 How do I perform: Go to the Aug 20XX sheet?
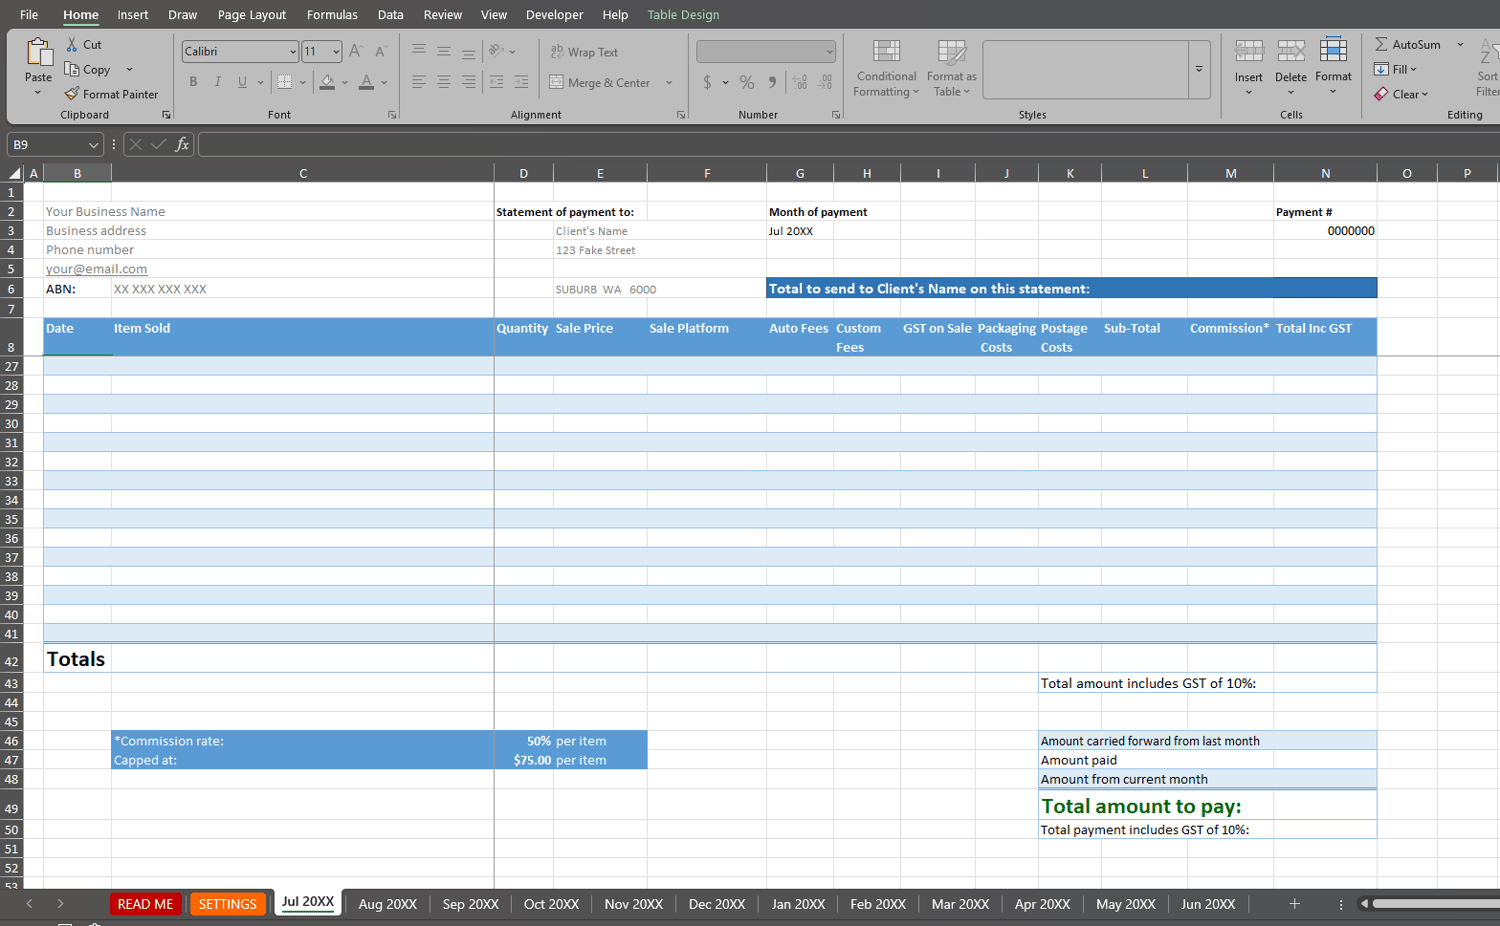pyautogui.click(x=387, y=904)
